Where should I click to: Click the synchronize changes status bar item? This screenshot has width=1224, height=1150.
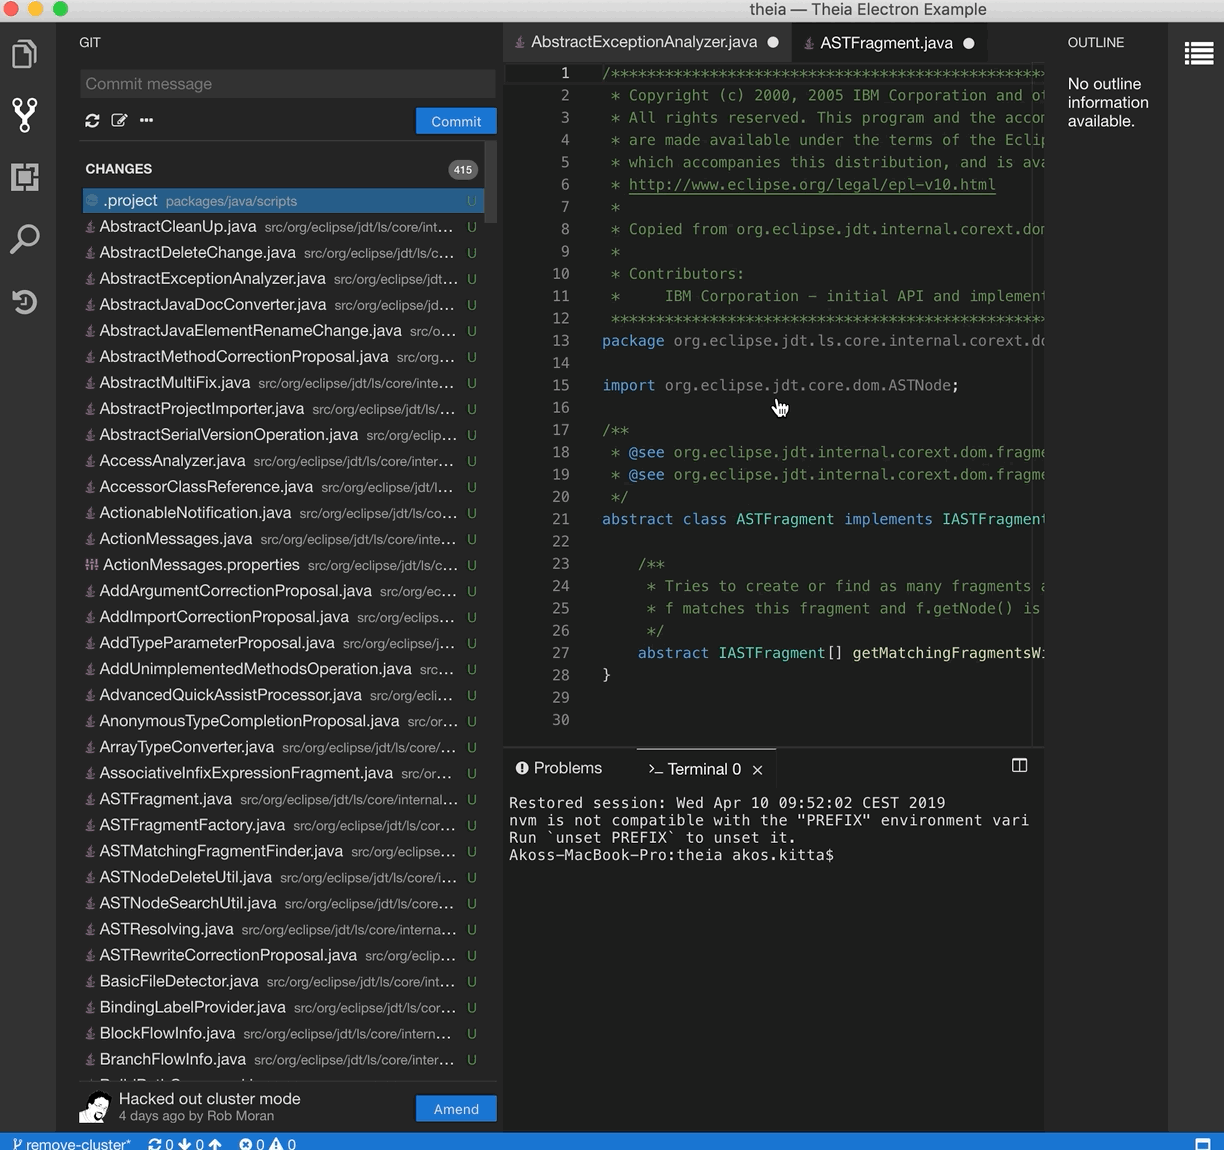coord(185,1143)
